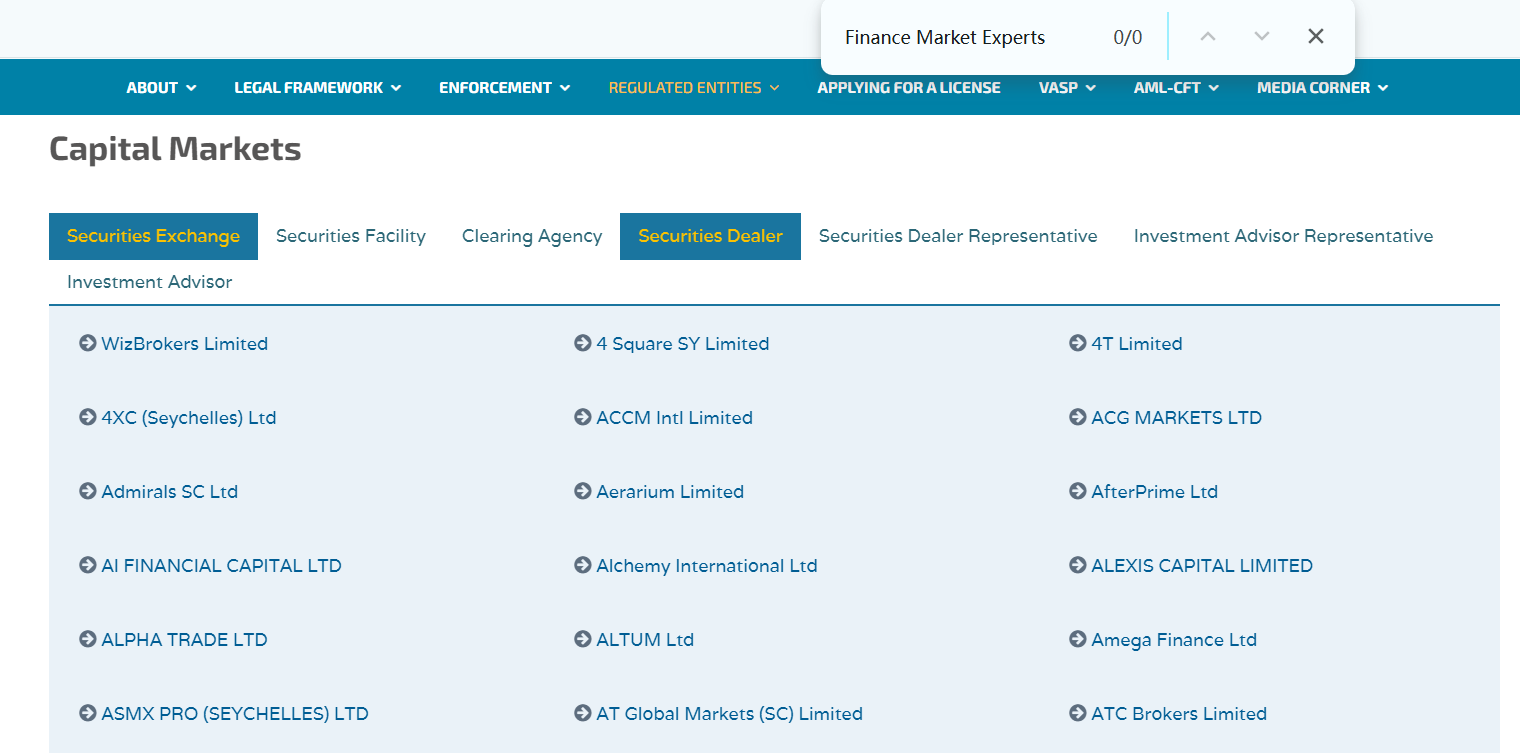This screenshot has width=1520, height=753.
Task: Open APPLYING FOR A LICENSE page
Action: [909, 88]
